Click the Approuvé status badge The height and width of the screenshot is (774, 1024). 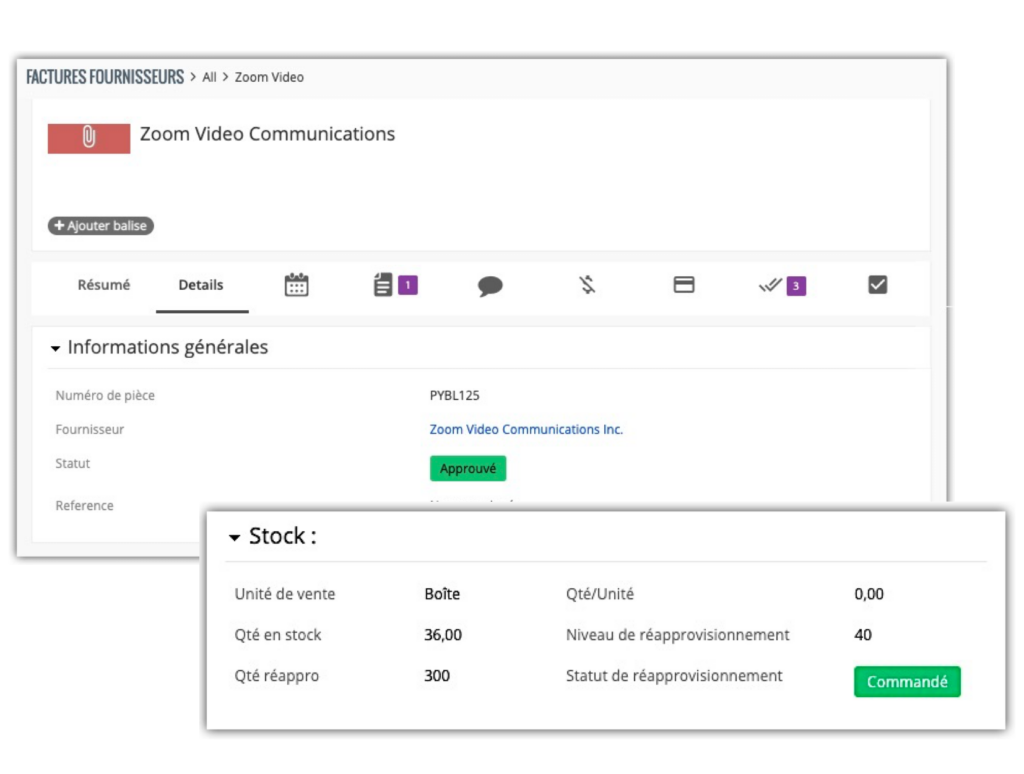click(468, 468)
